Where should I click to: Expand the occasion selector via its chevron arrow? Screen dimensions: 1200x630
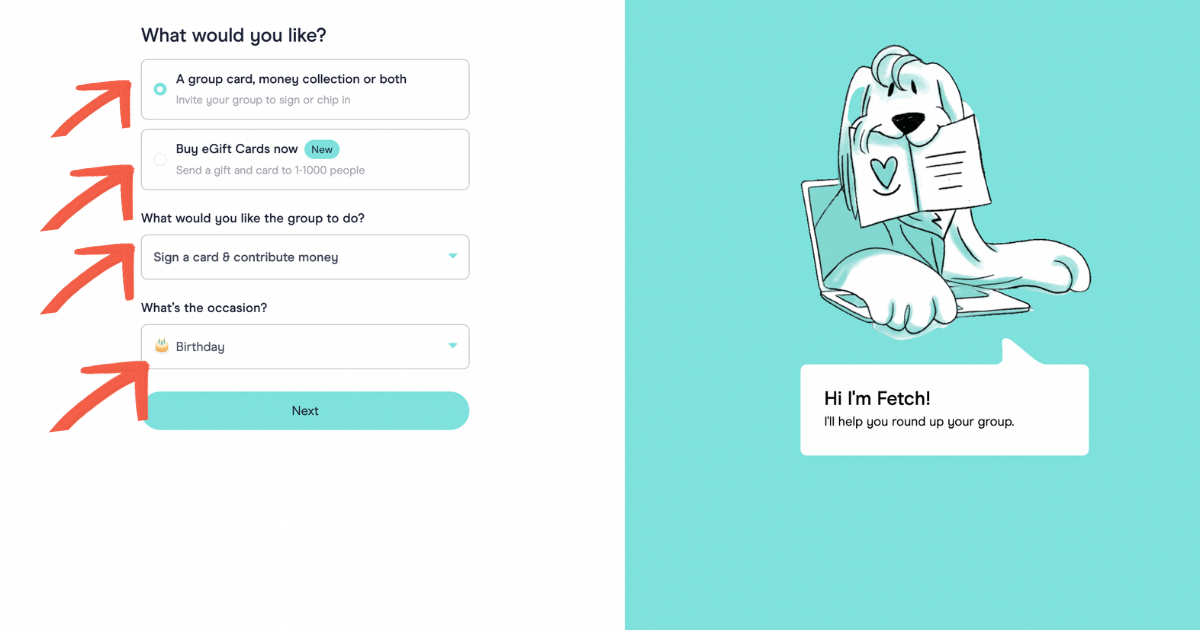[451, 346]
